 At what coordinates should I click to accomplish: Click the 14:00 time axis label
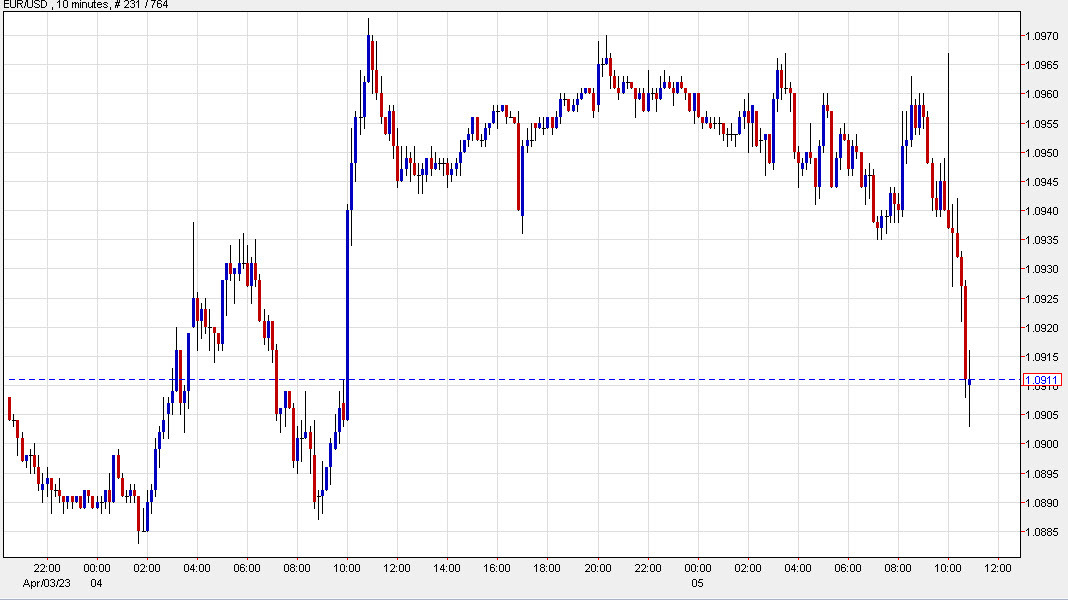click(447, 568)
